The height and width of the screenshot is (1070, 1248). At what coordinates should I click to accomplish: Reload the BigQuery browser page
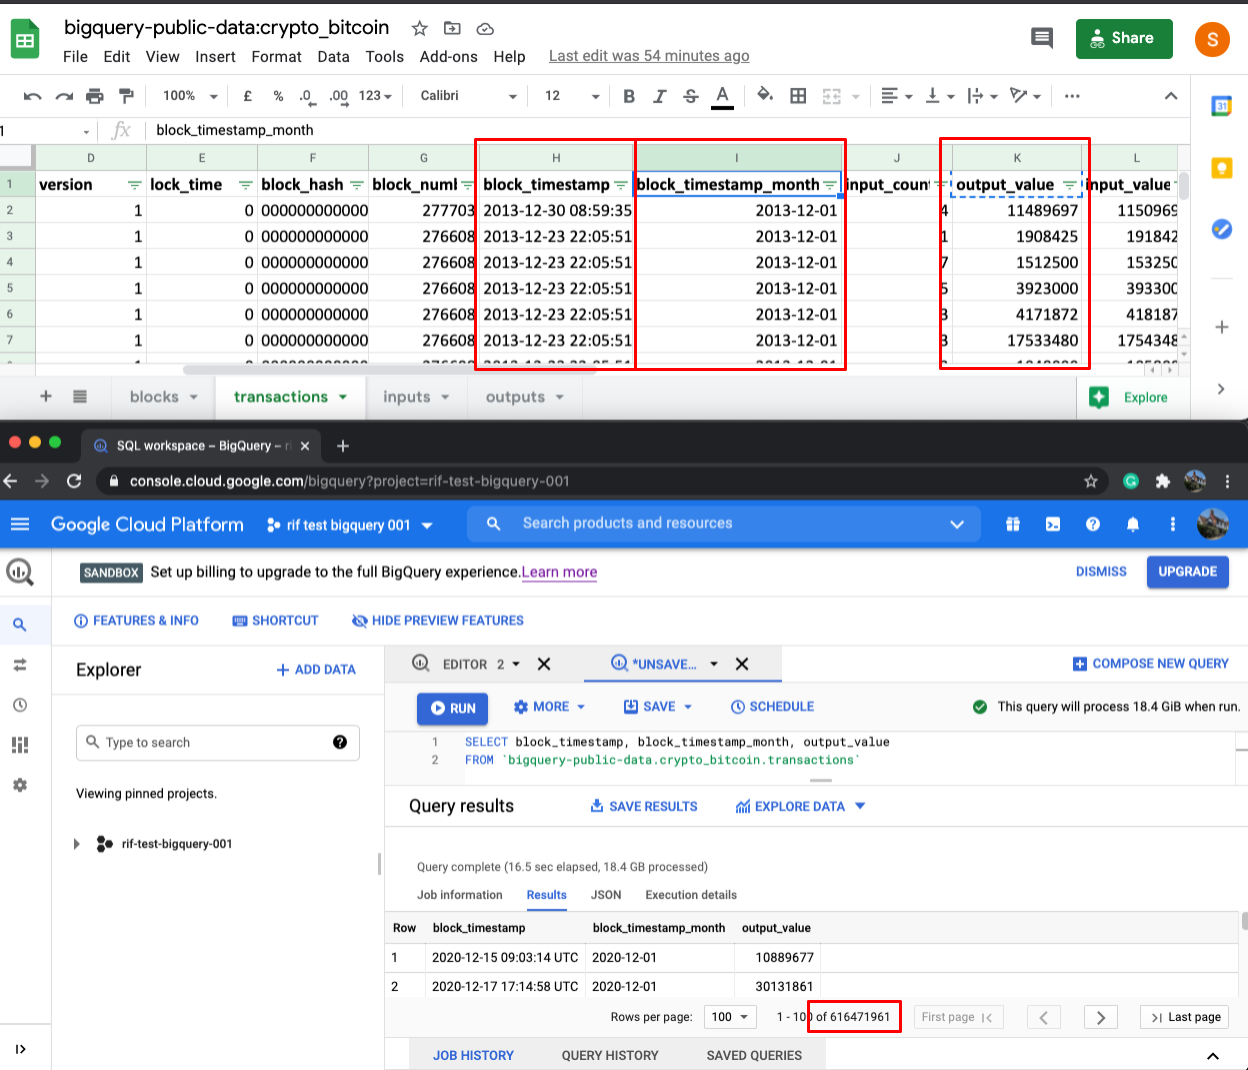click(74, 481)
